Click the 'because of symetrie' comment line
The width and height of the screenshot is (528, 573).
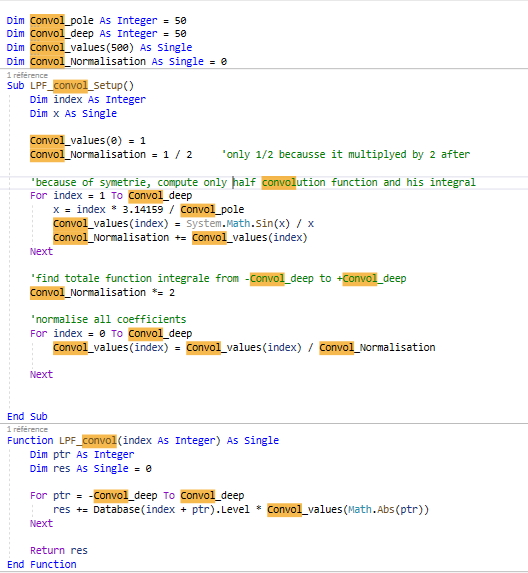[253, 182]
